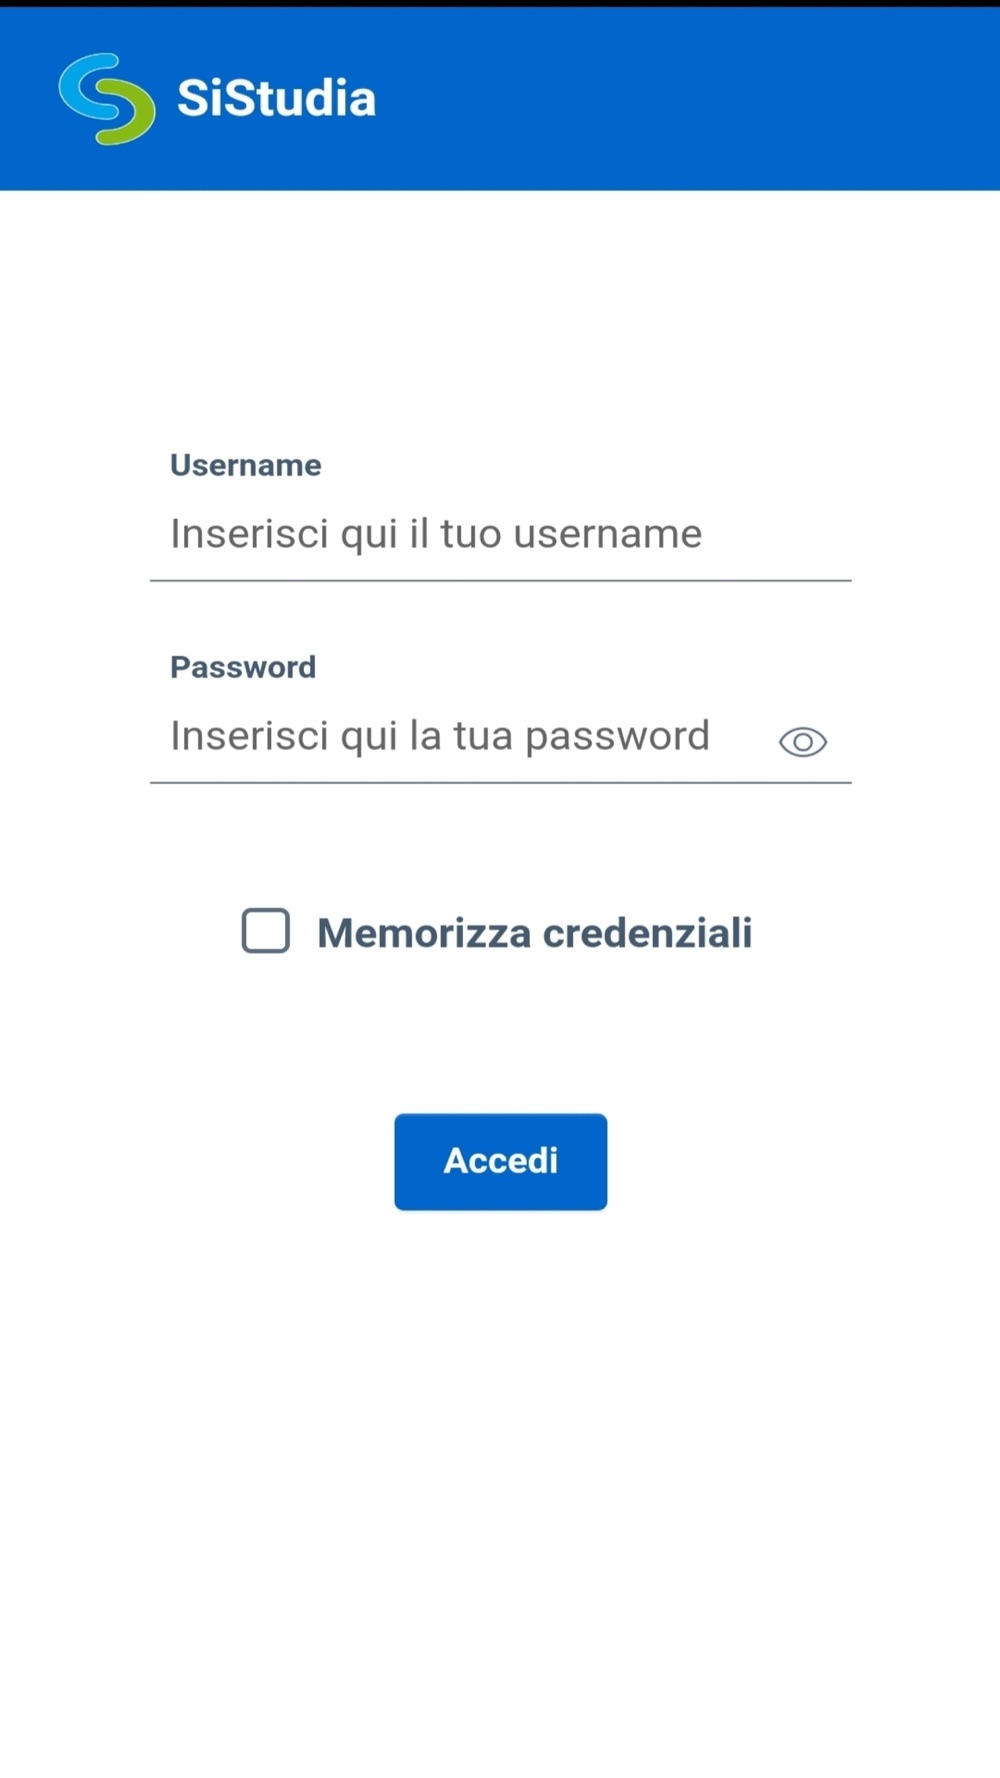Focus the Password input field
The width and height of the screenshot is (1000, 1778).
pyautogui.click(x=460, y=737)
